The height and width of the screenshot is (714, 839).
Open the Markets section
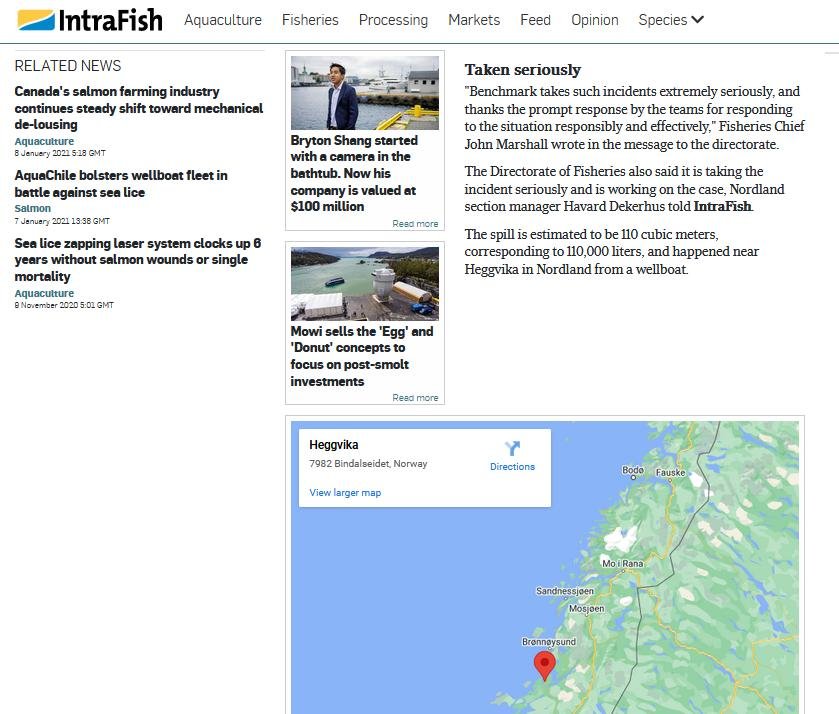[x=474, y=19]
